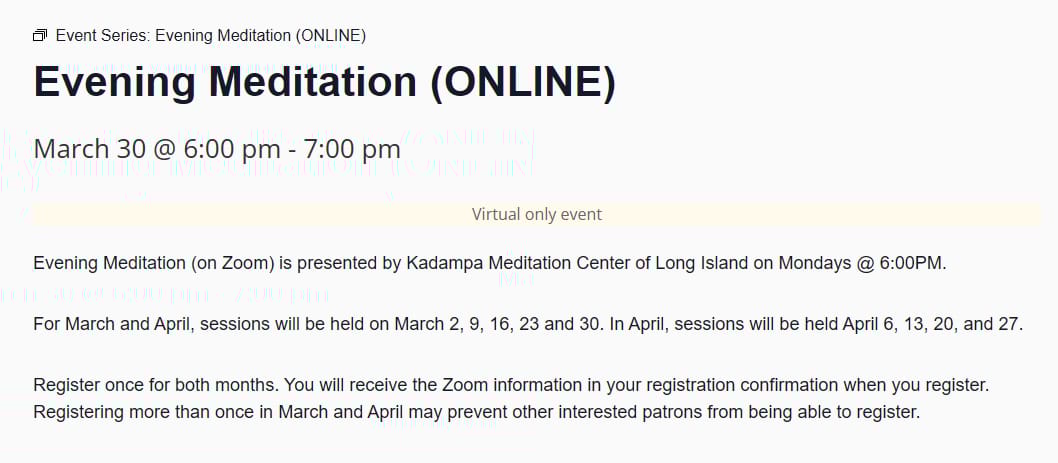Click the text April 6, 13, 20, and 27
Viewport: 1058px width, 463px height.
(x=933, y=324)
